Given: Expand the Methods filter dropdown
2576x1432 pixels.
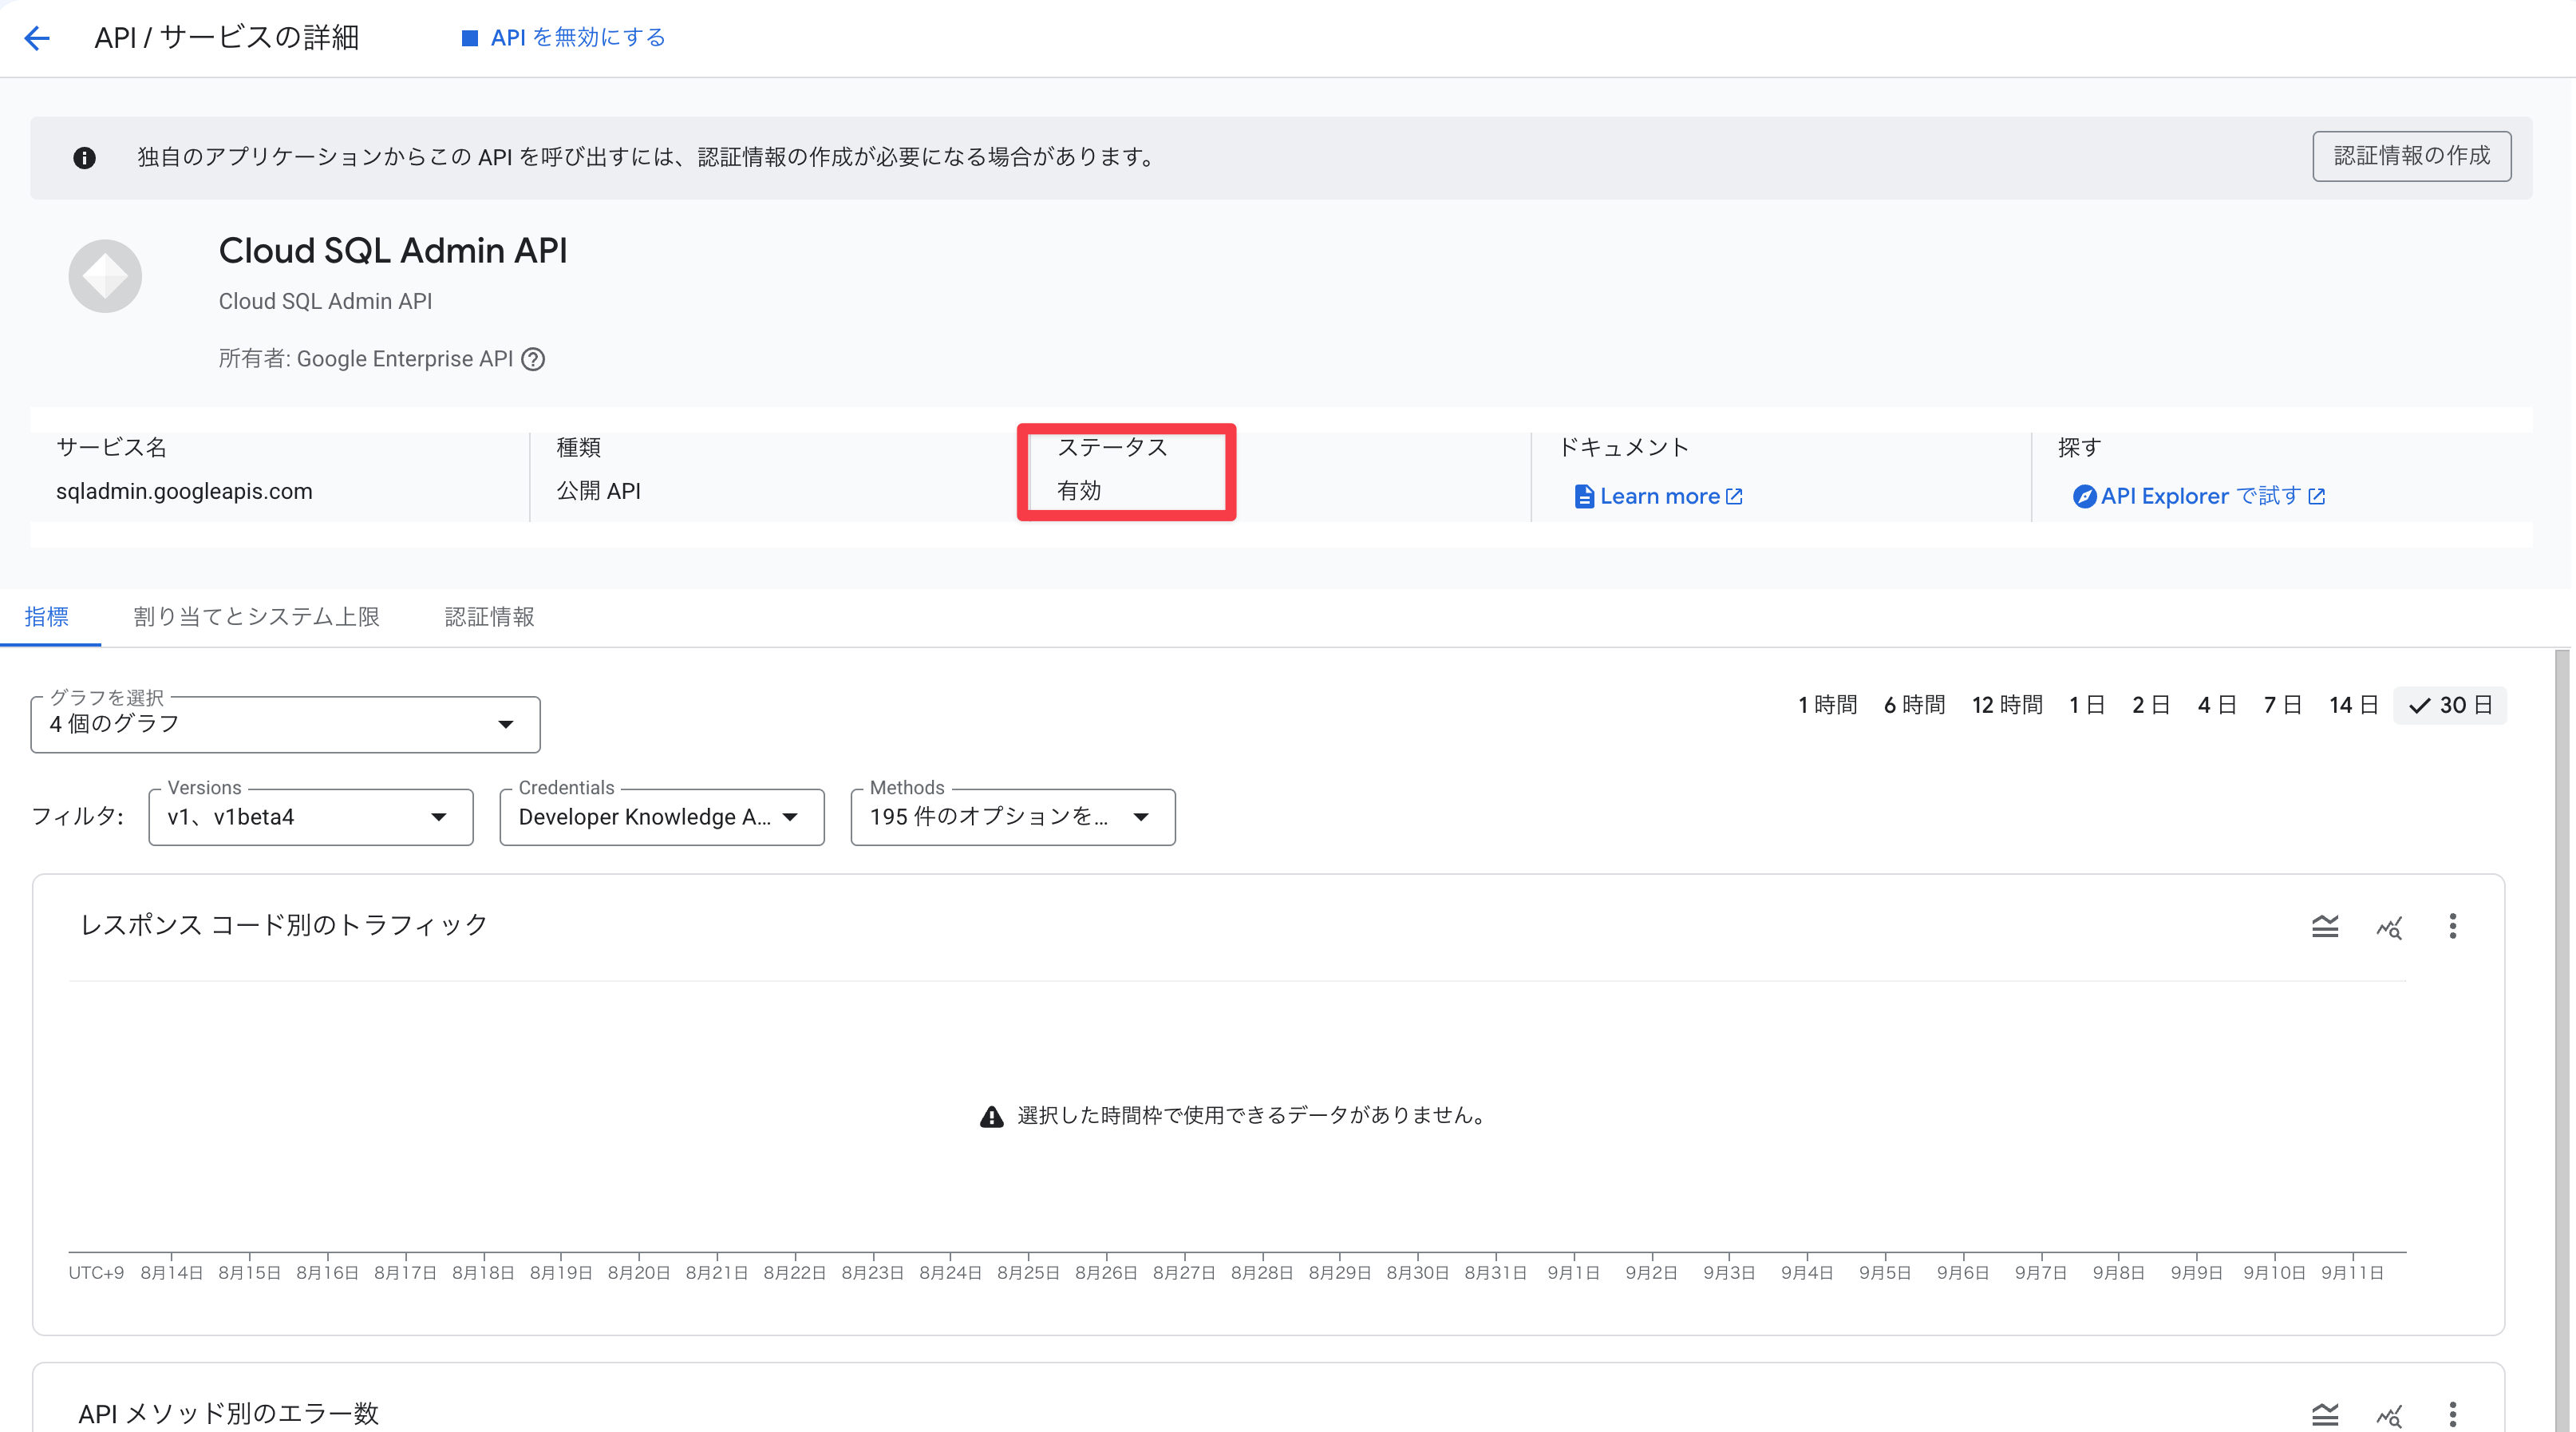Looking at the screenshot, I should tap(1012, 817).
